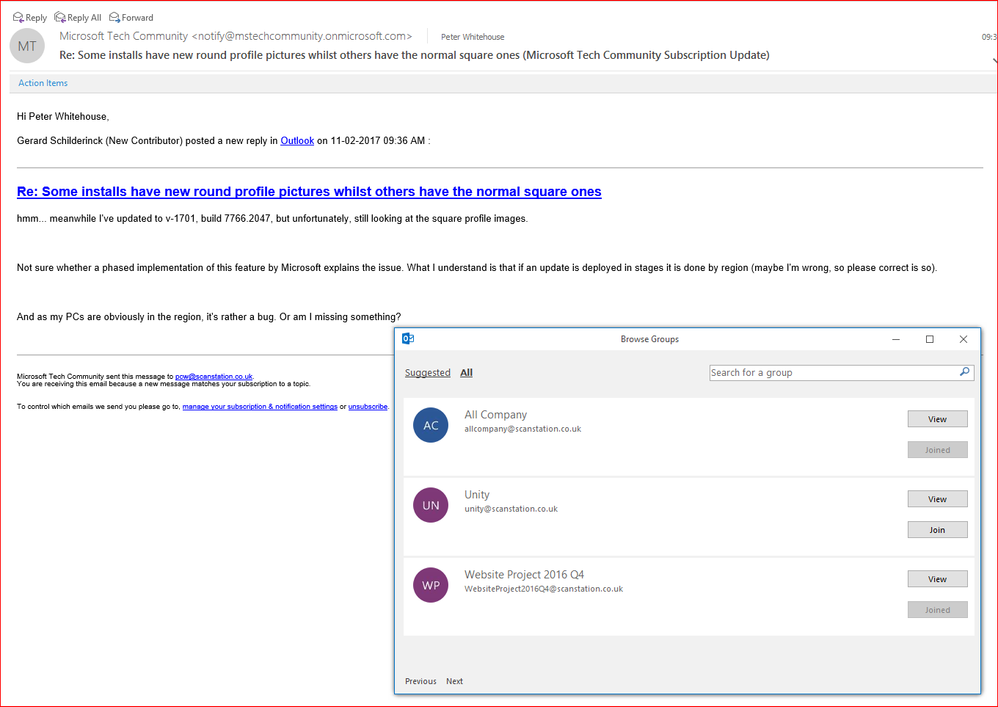Go to Previous page of groups
The height and width of the screenshot is (707, 998).
pos(421,681)
